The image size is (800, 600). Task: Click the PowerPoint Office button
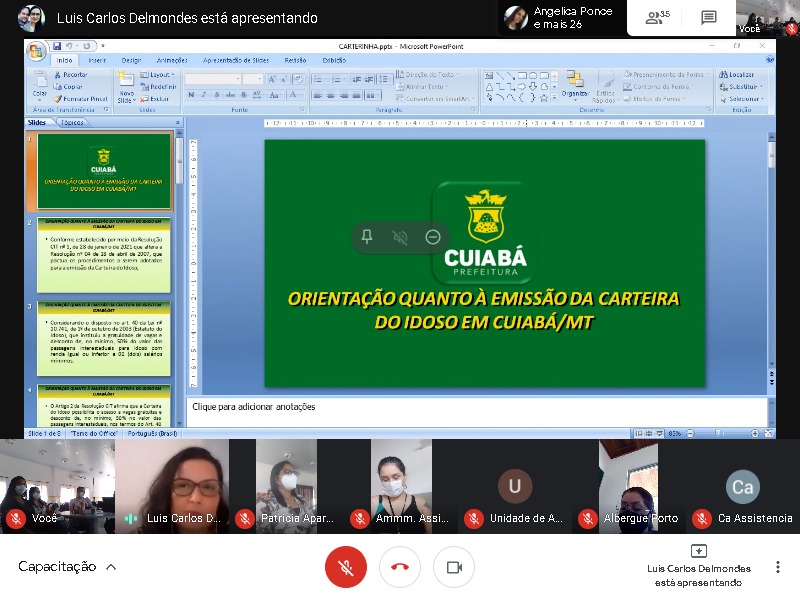coord(36,51)
